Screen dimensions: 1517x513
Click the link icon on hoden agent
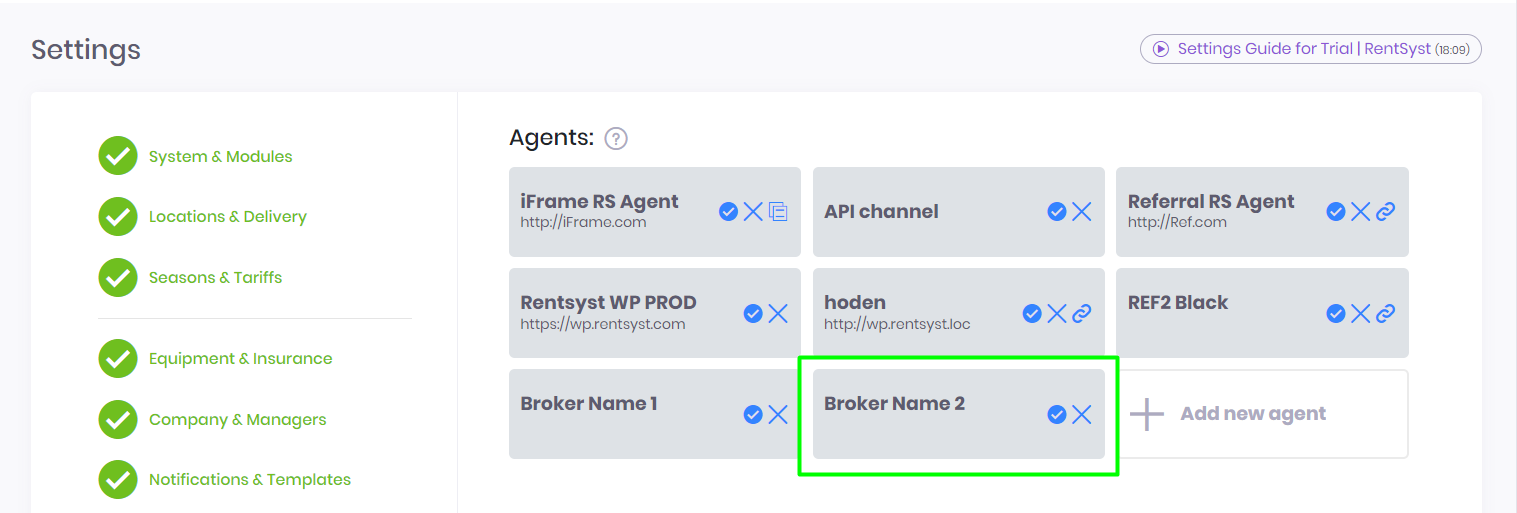click(1081, 314)
